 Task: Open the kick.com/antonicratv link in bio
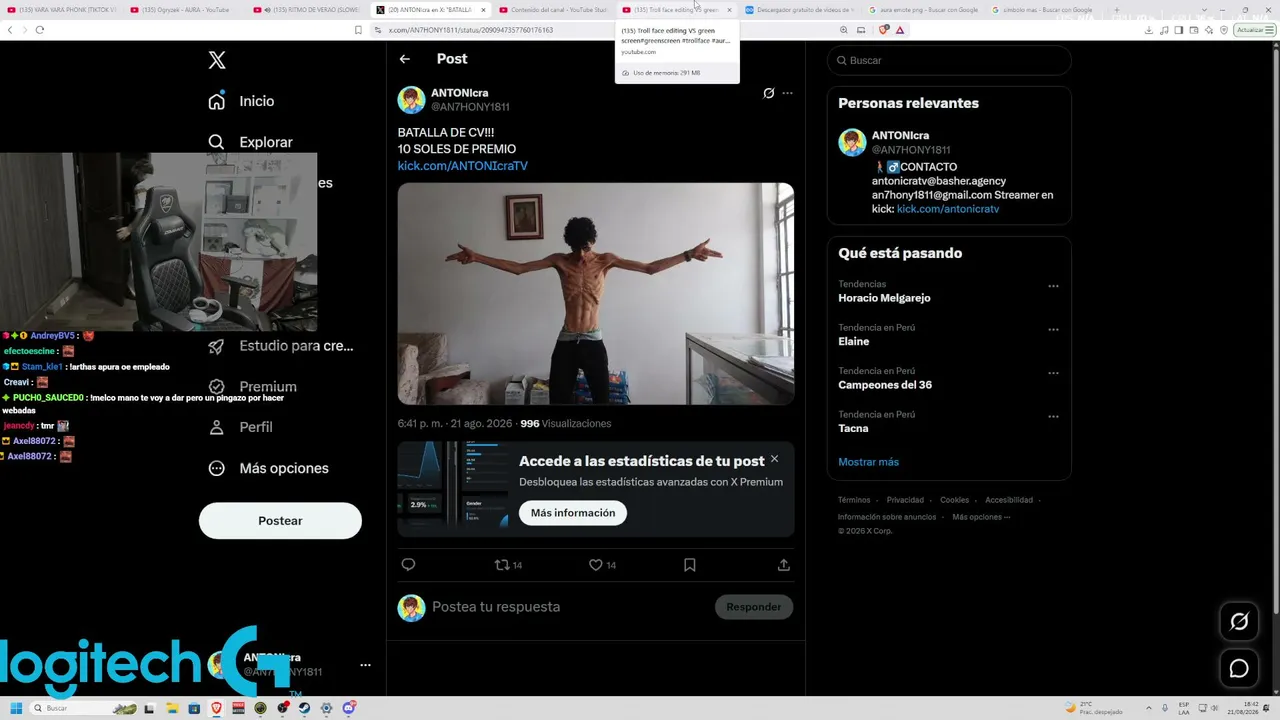tap(948, 209)
